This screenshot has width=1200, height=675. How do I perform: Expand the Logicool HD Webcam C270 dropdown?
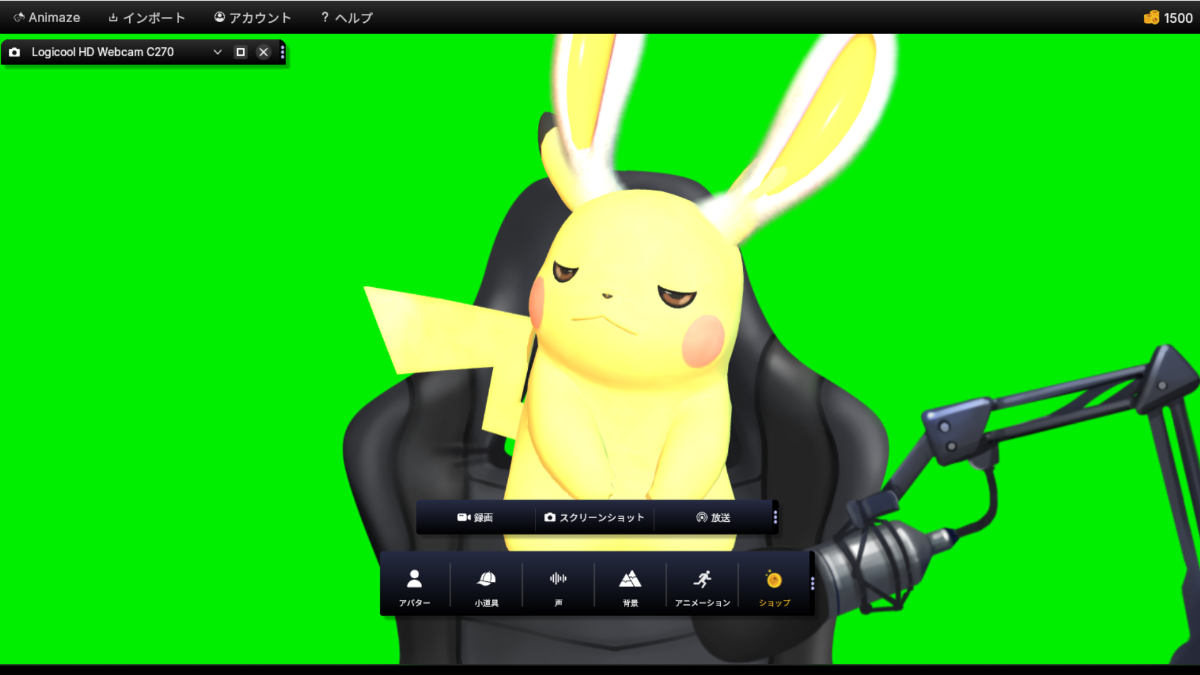pos(217,52)
